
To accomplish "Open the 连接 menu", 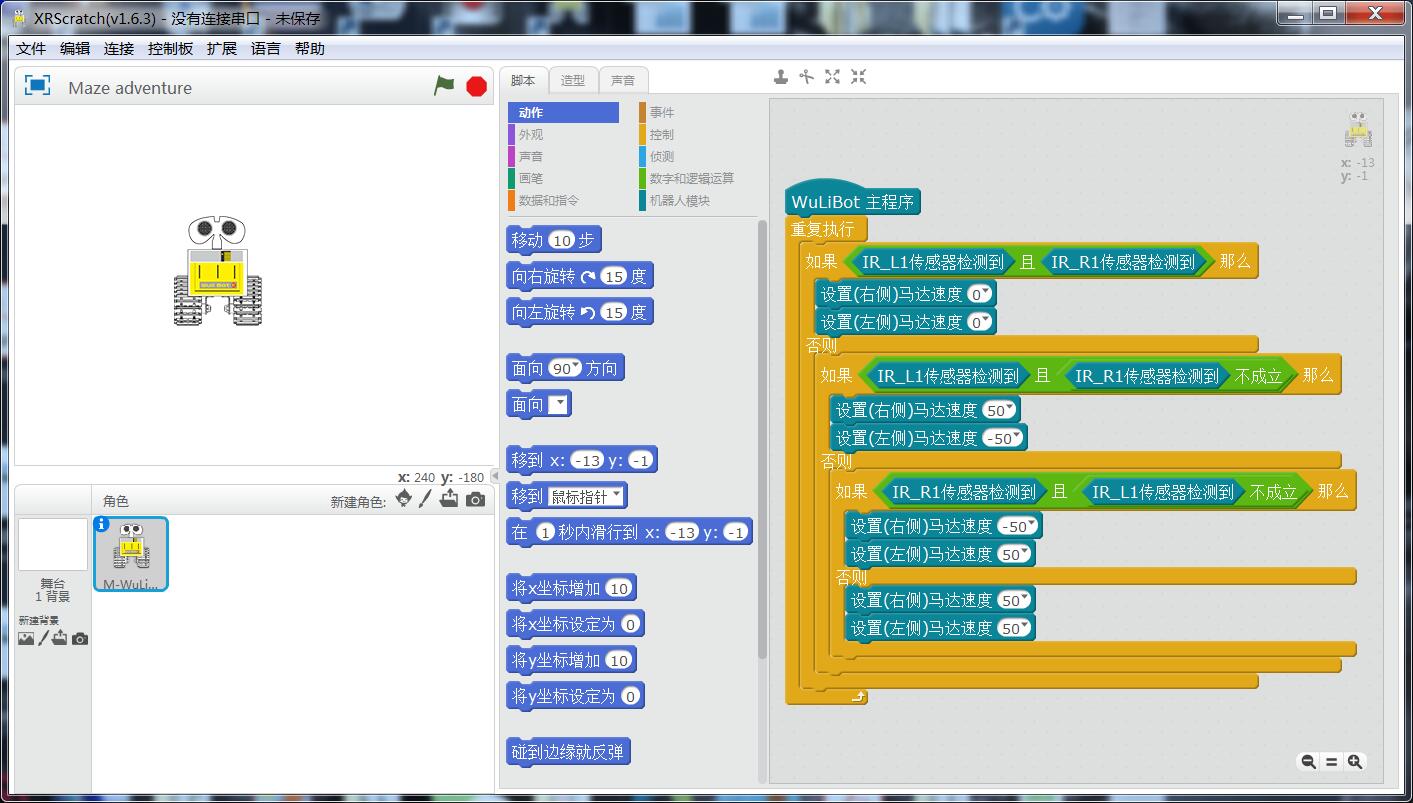I will (x=119, y=49).
